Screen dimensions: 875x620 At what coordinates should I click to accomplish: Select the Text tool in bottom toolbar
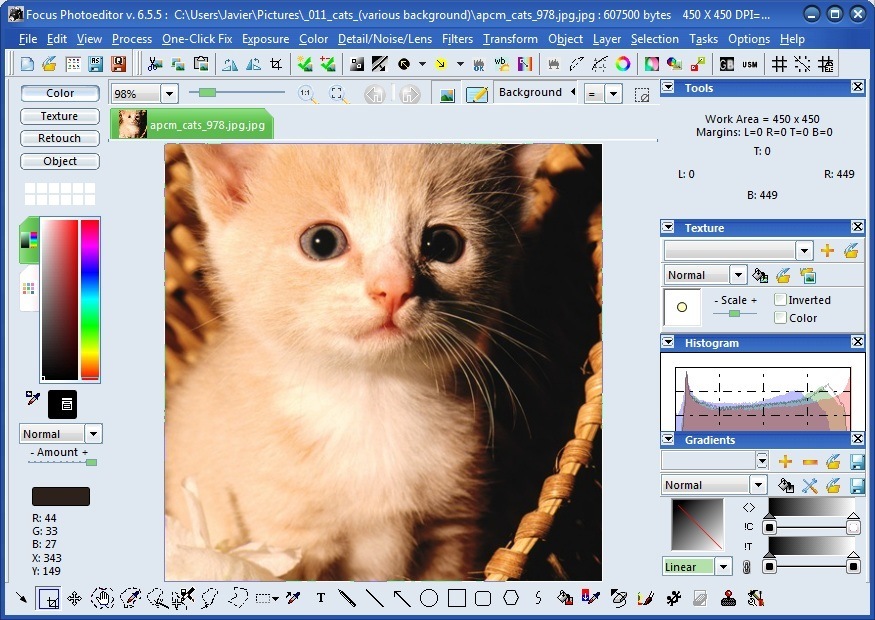click(x=321, y=598)
